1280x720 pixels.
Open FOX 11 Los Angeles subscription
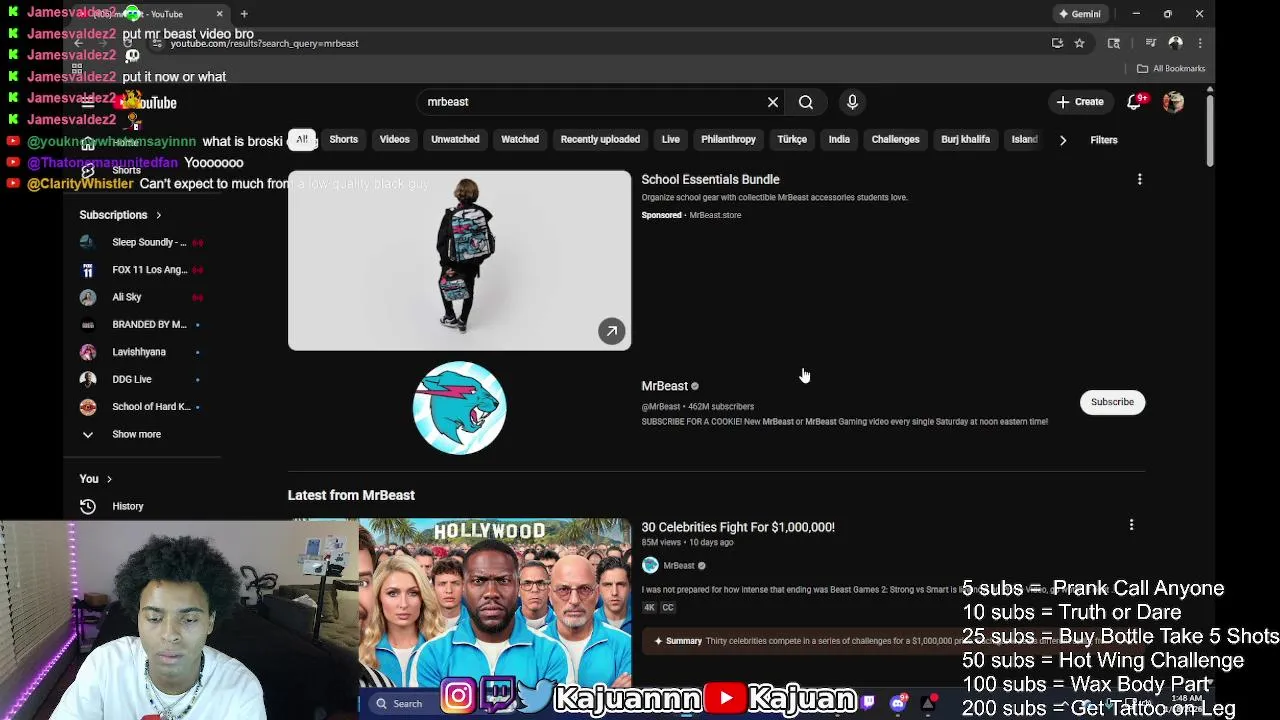[140, 270]
